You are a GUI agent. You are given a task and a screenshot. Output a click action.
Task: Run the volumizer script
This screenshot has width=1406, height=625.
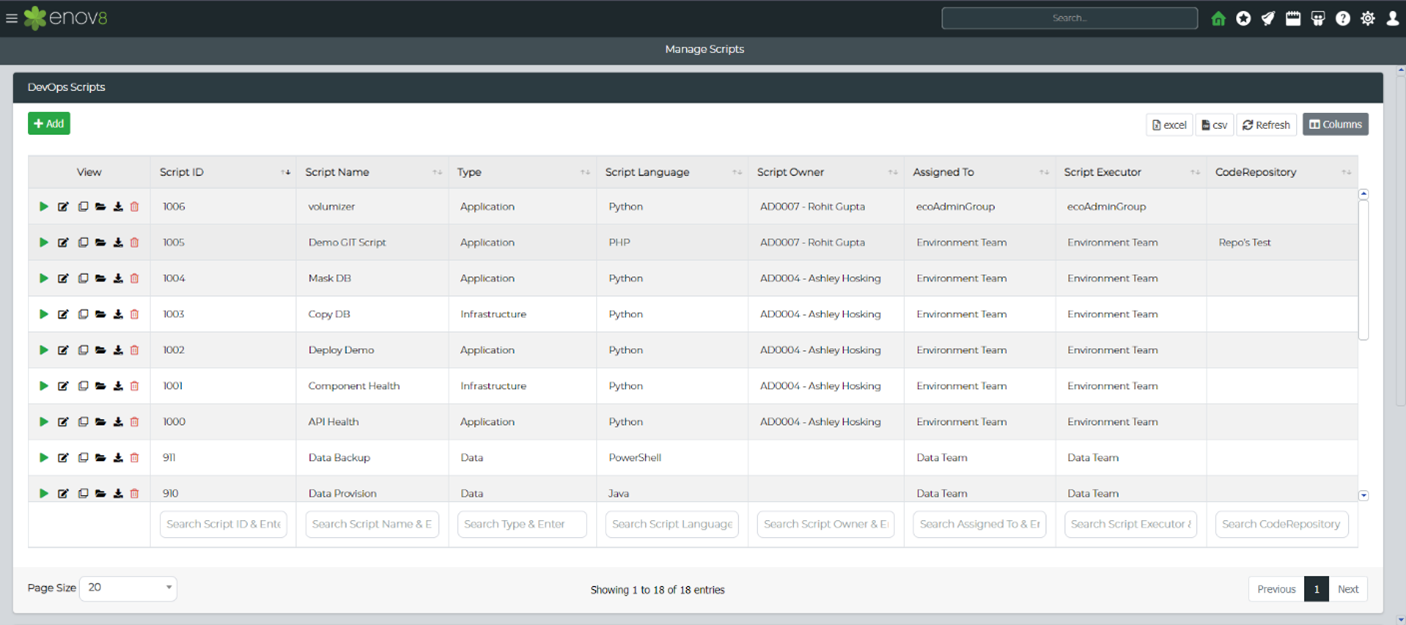43,206
